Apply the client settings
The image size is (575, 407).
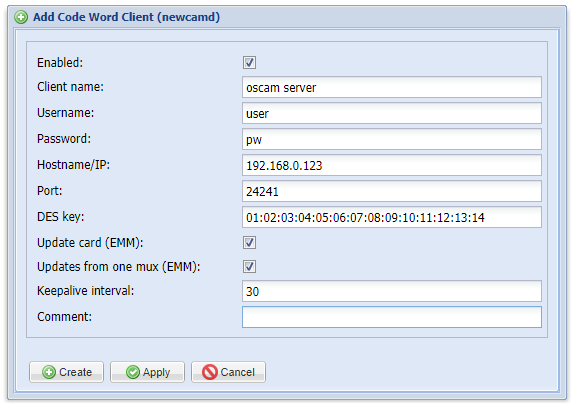coord(147,372)
